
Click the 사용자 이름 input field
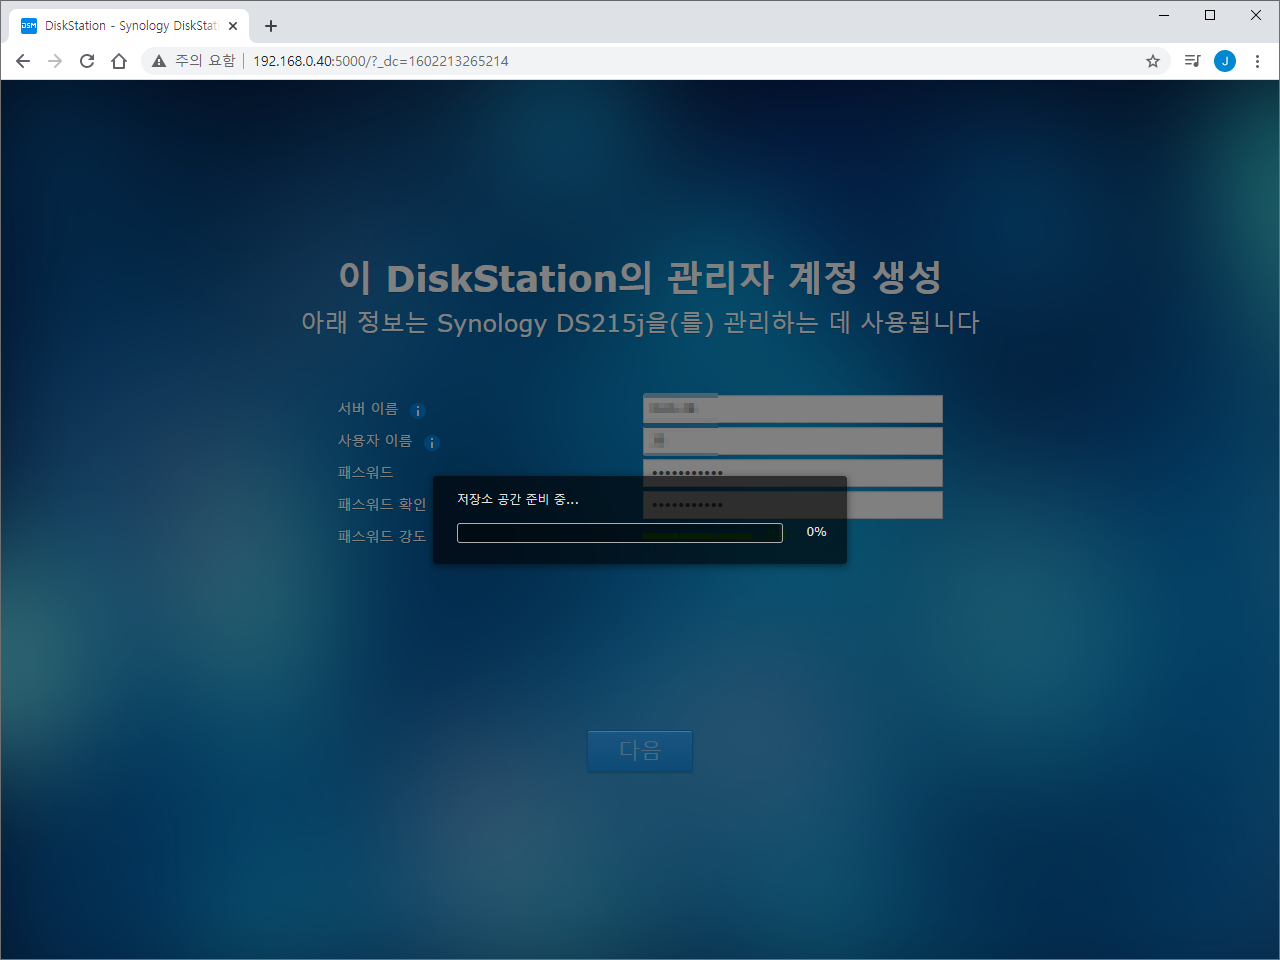tap(792, 440)
